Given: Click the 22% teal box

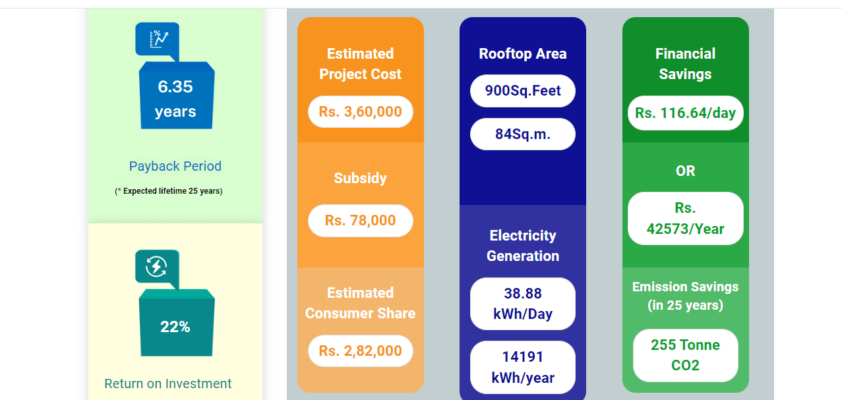Looking at the screenshot, I should point(176,326).
